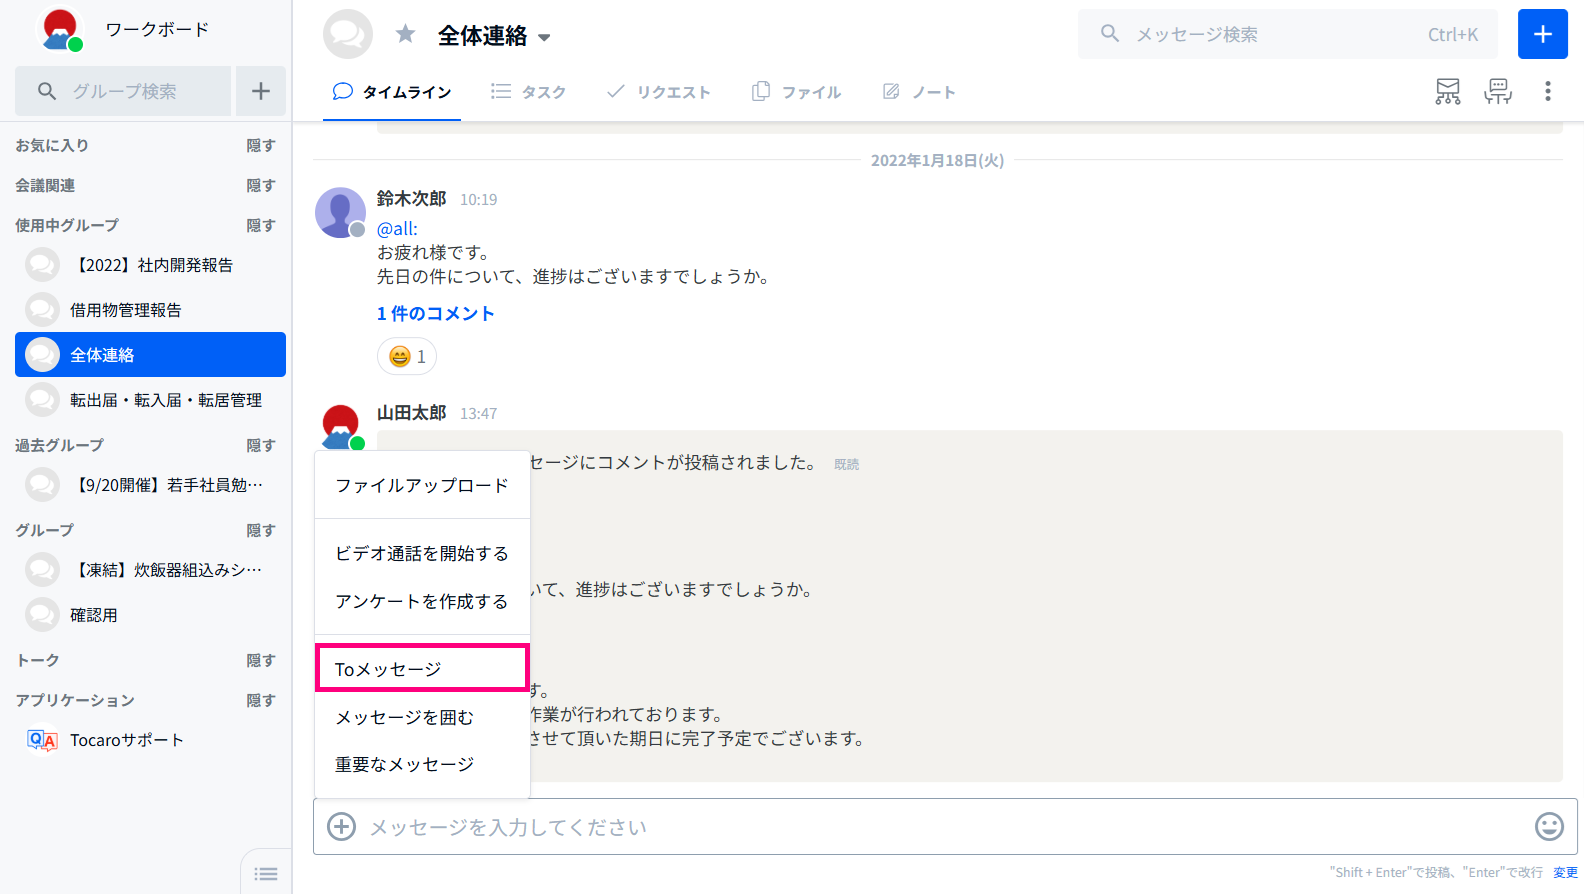Click the circled plus attach icon
Screen dimensions: 1584x894
pos(342,827)
